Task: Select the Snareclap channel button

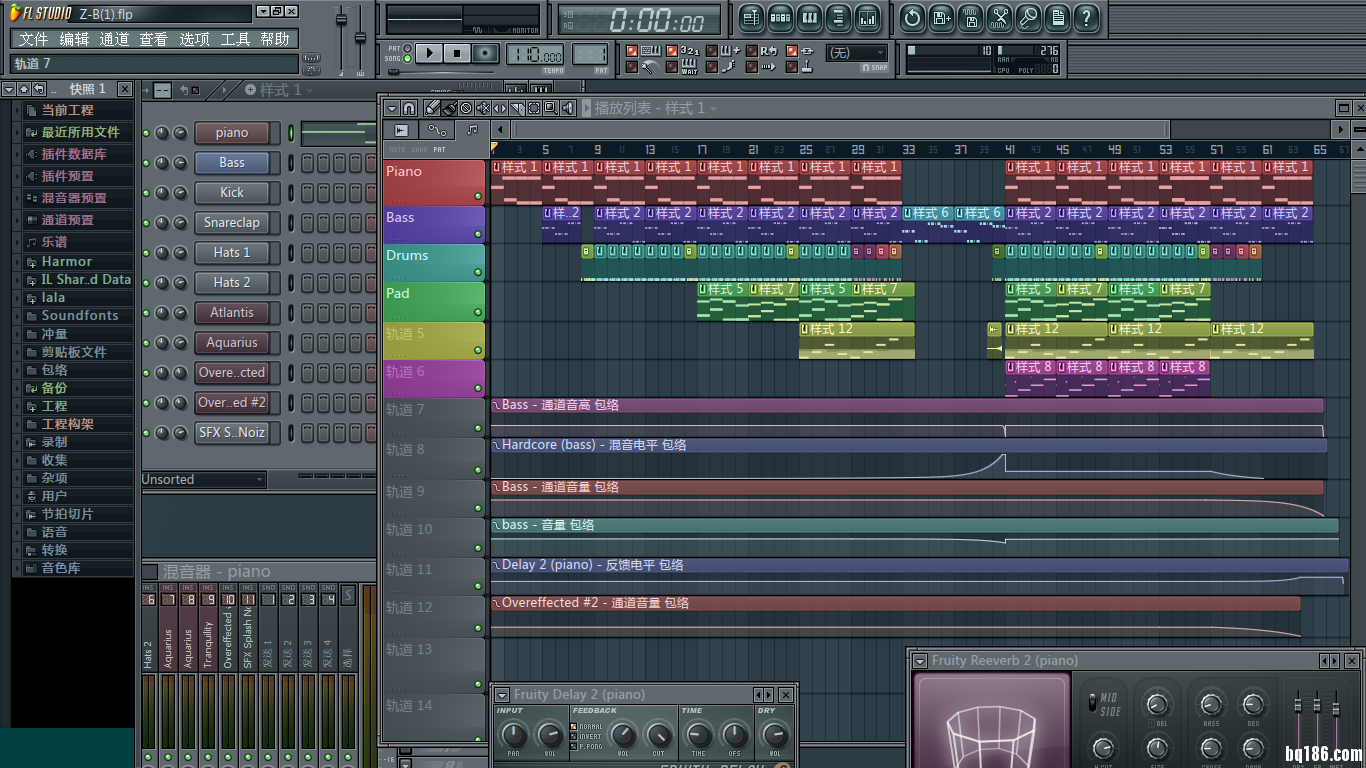Action: click(232, 223)
